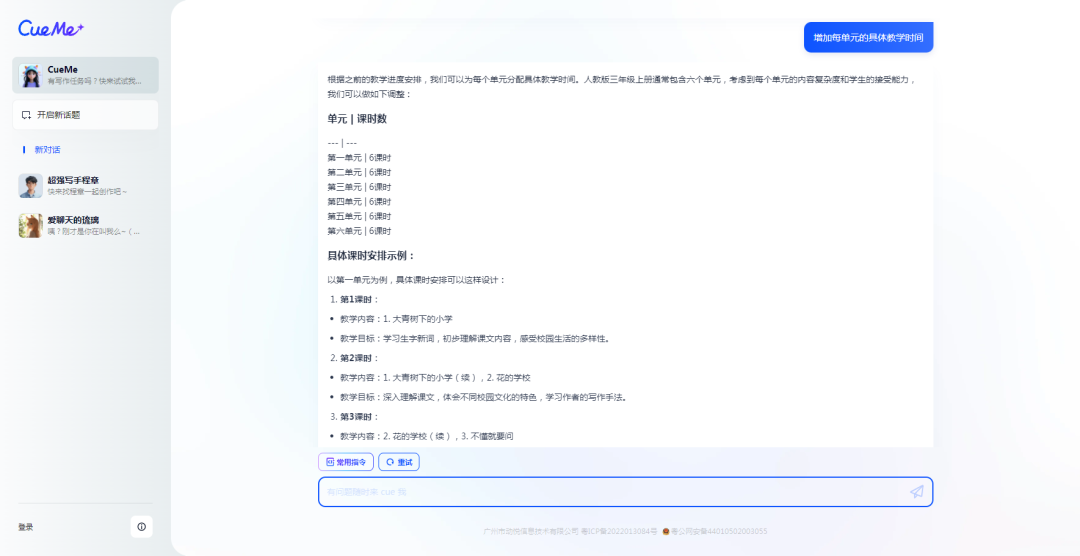Image resolution: width=1080 pixels, height=556 pixels.
Task: Click row 第六单元 | 6课时
Action: click(360, 231)
